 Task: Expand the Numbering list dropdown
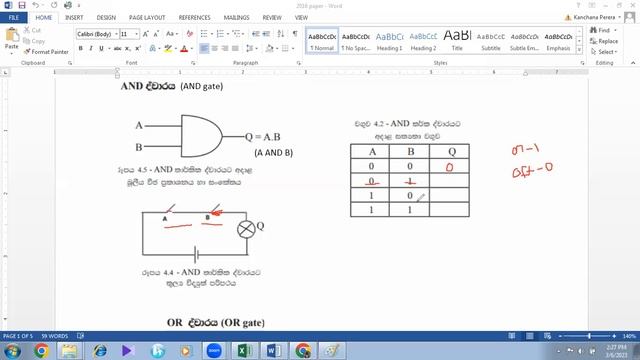coord(227,34)
